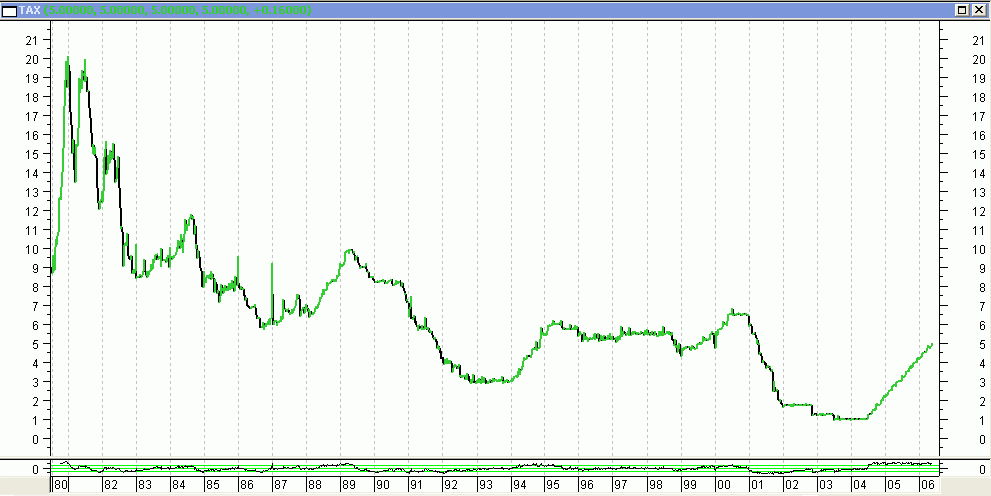Select the 83 year label on date axis
The height and width of the screenshot is (496, 991).
click(x=145, y=485)
